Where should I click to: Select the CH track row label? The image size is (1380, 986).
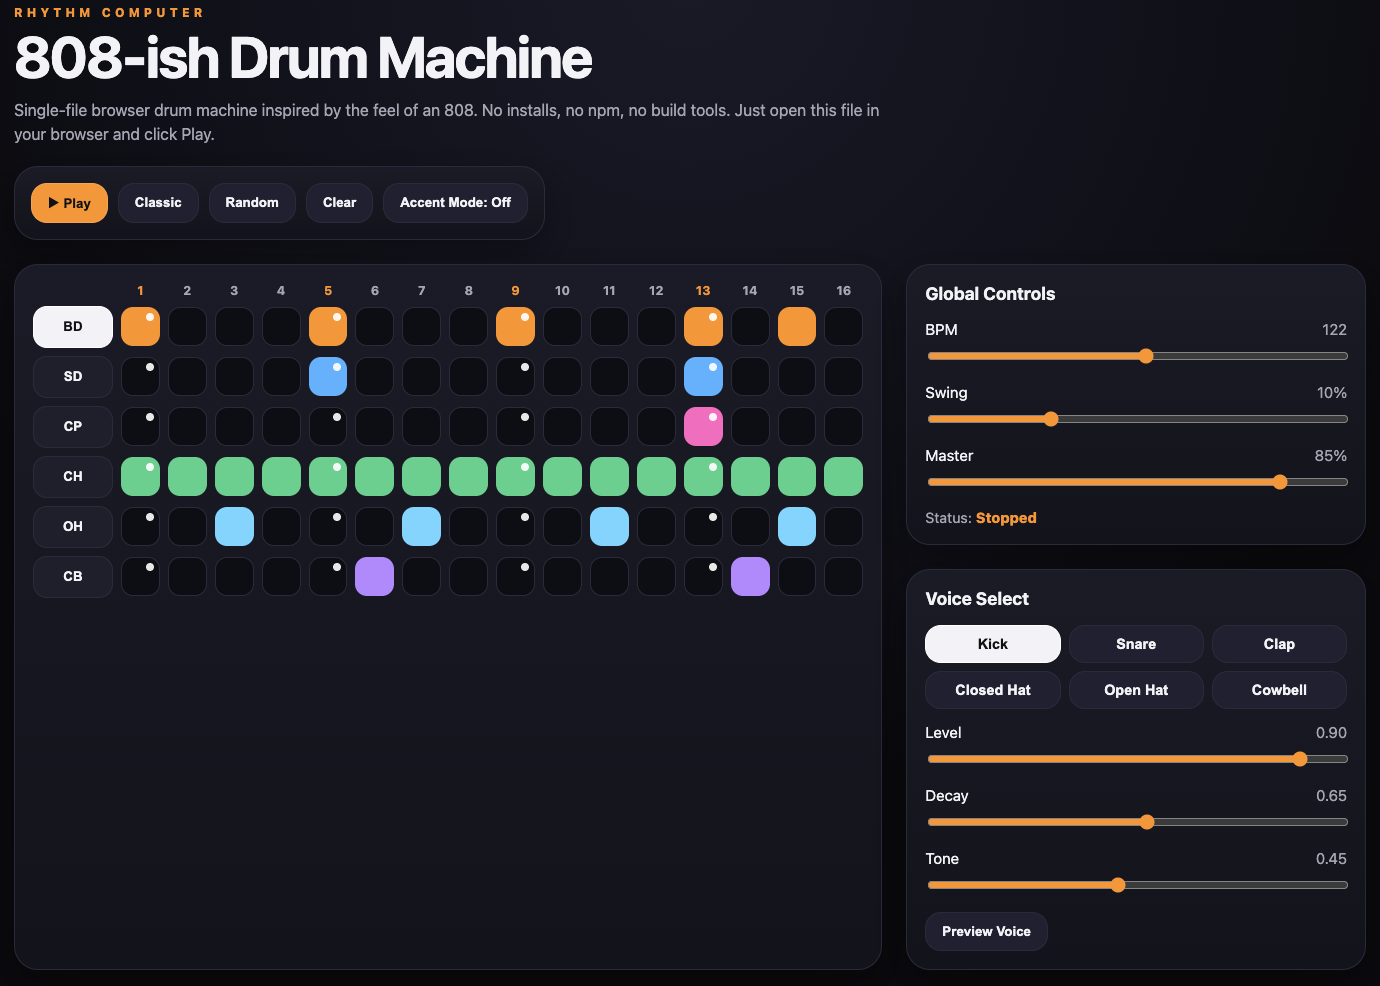pyautogui.click(x=73, y=477)
